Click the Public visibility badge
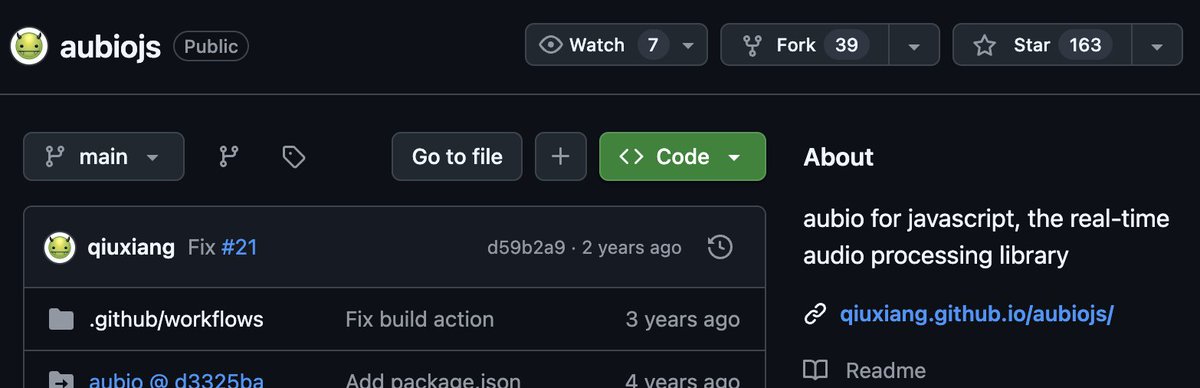This screenshot has height=388, width=1200. [211, 46]
